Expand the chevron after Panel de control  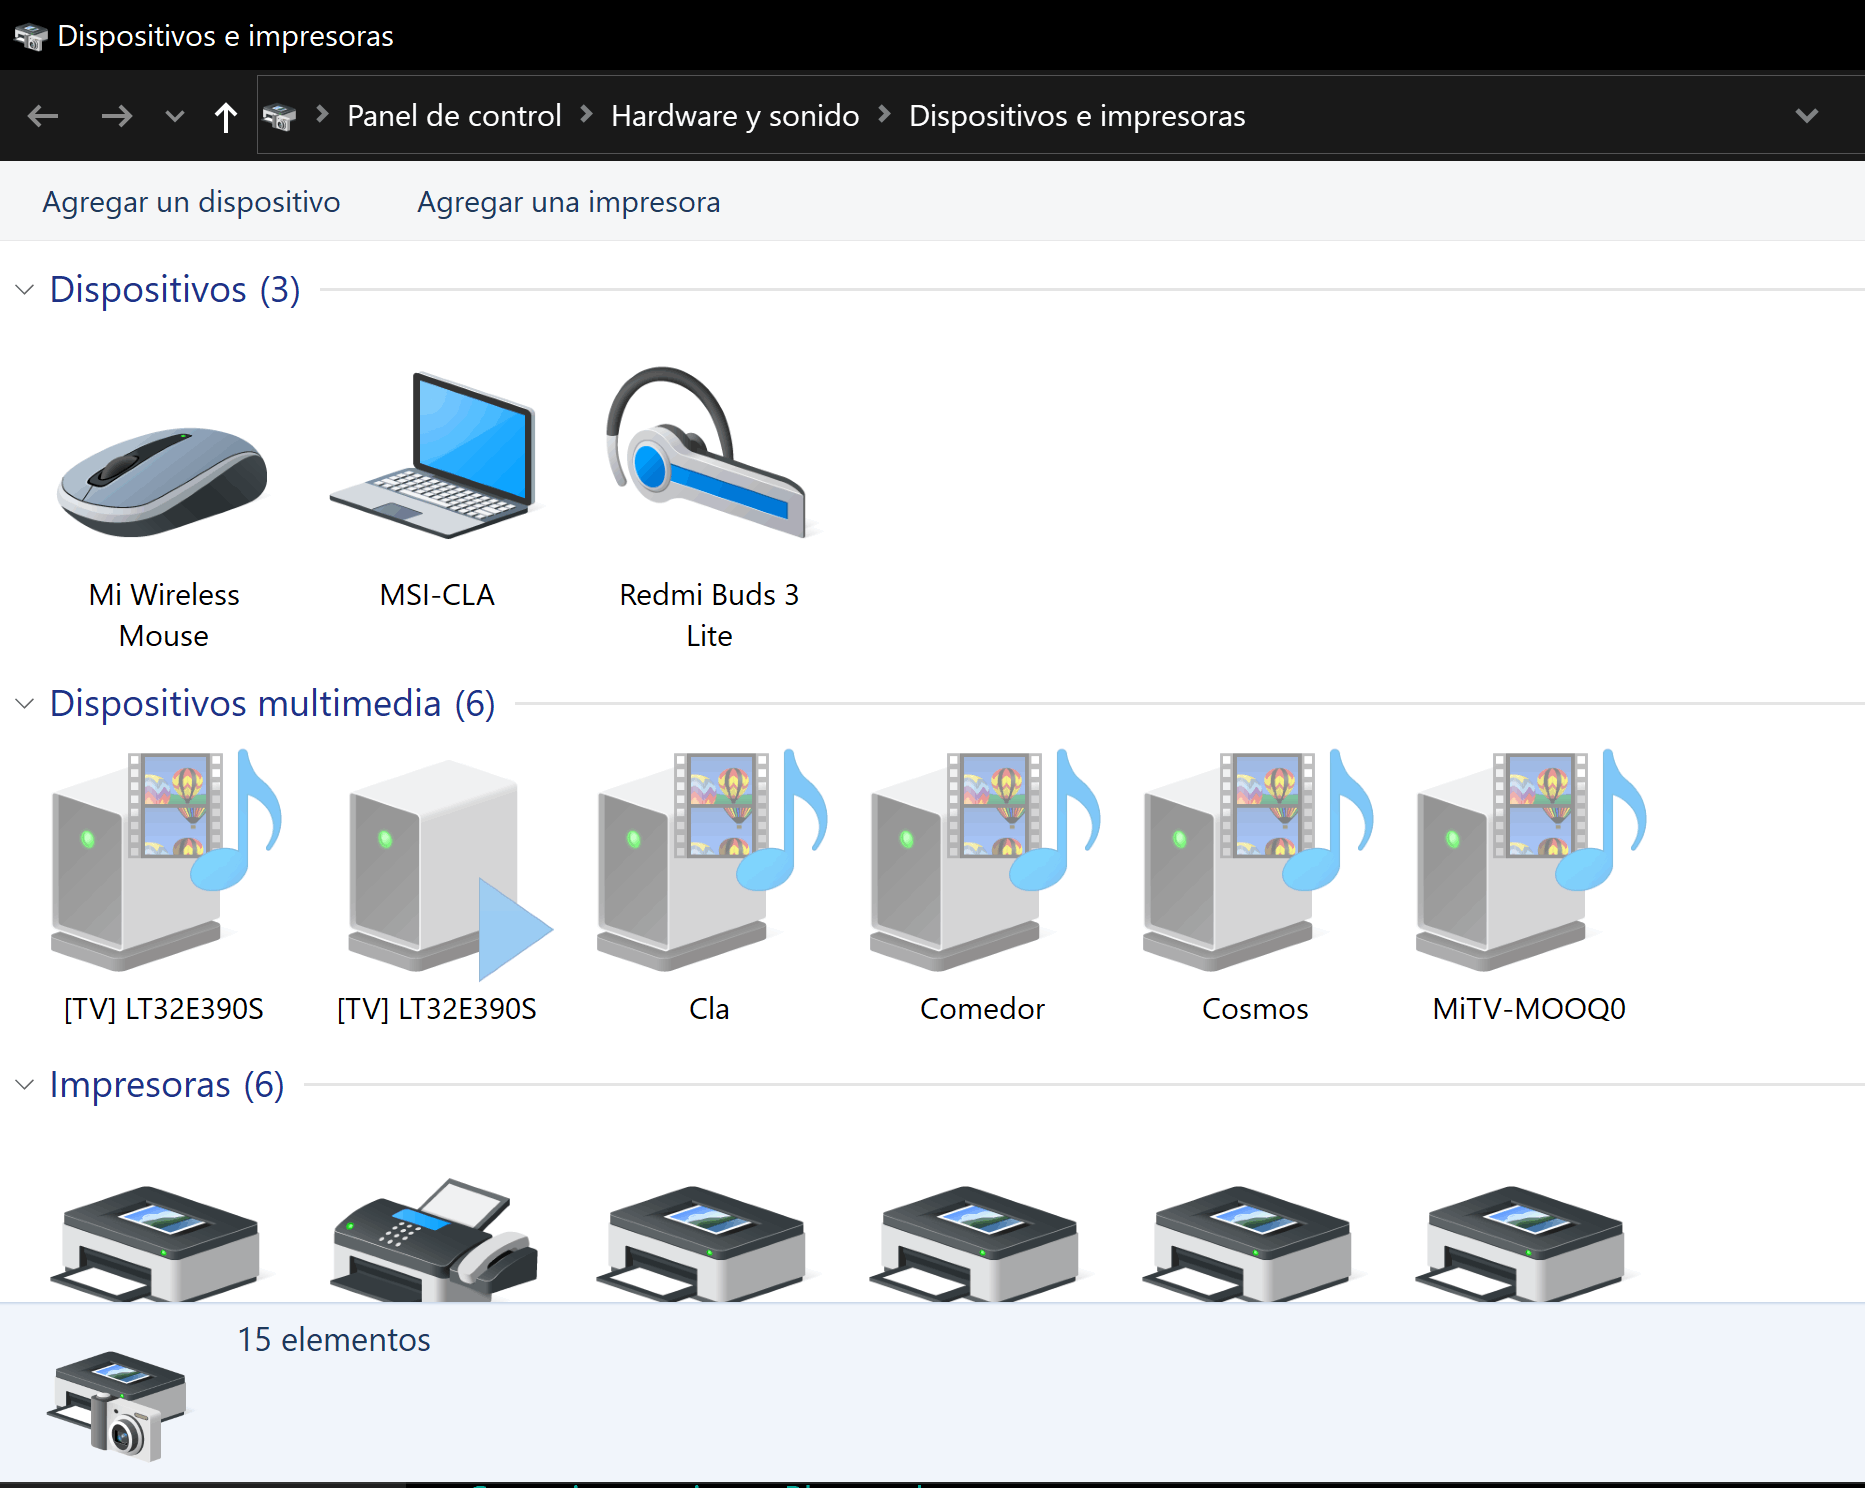tap(587, 115)
